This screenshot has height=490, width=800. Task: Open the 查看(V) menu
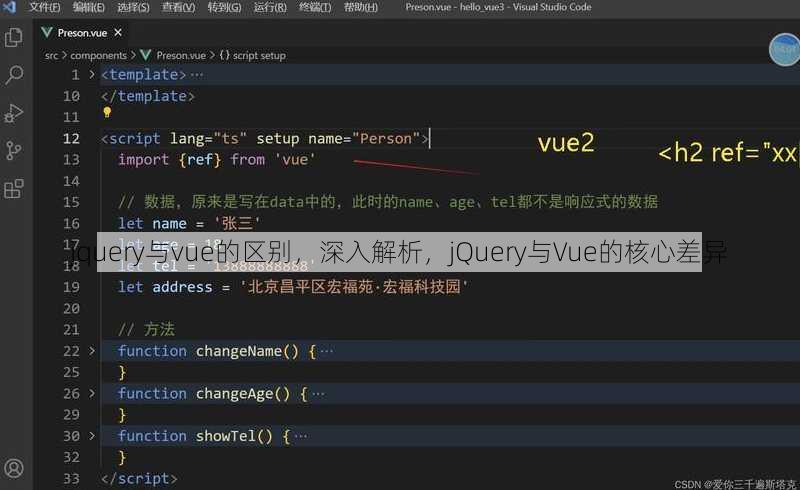pos(179,7)
